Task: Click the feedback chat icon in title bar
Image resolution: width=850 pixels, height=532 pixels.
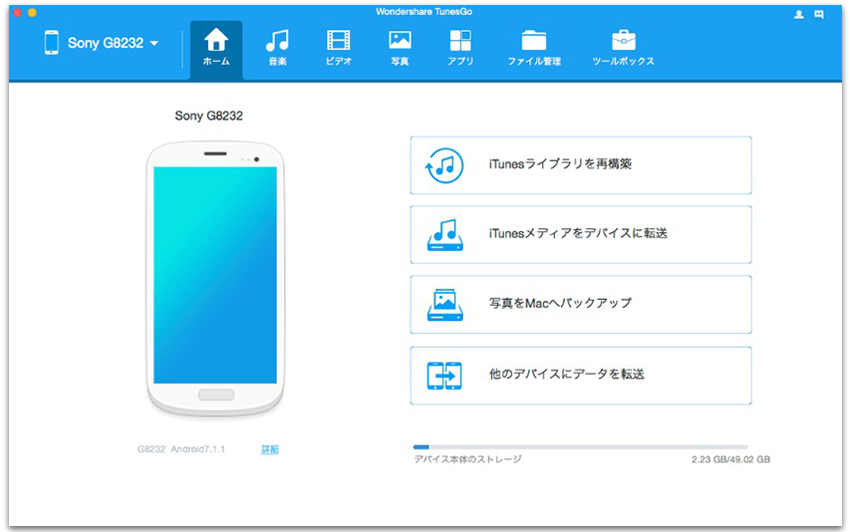Action: (x=819, y=15)
